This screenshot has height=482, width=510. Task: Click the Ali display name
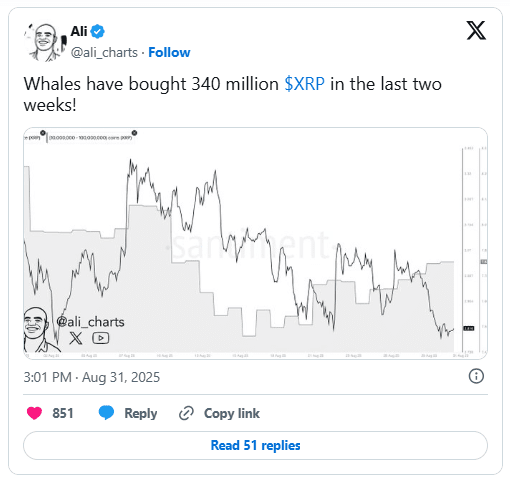click(x=79, y=31)
